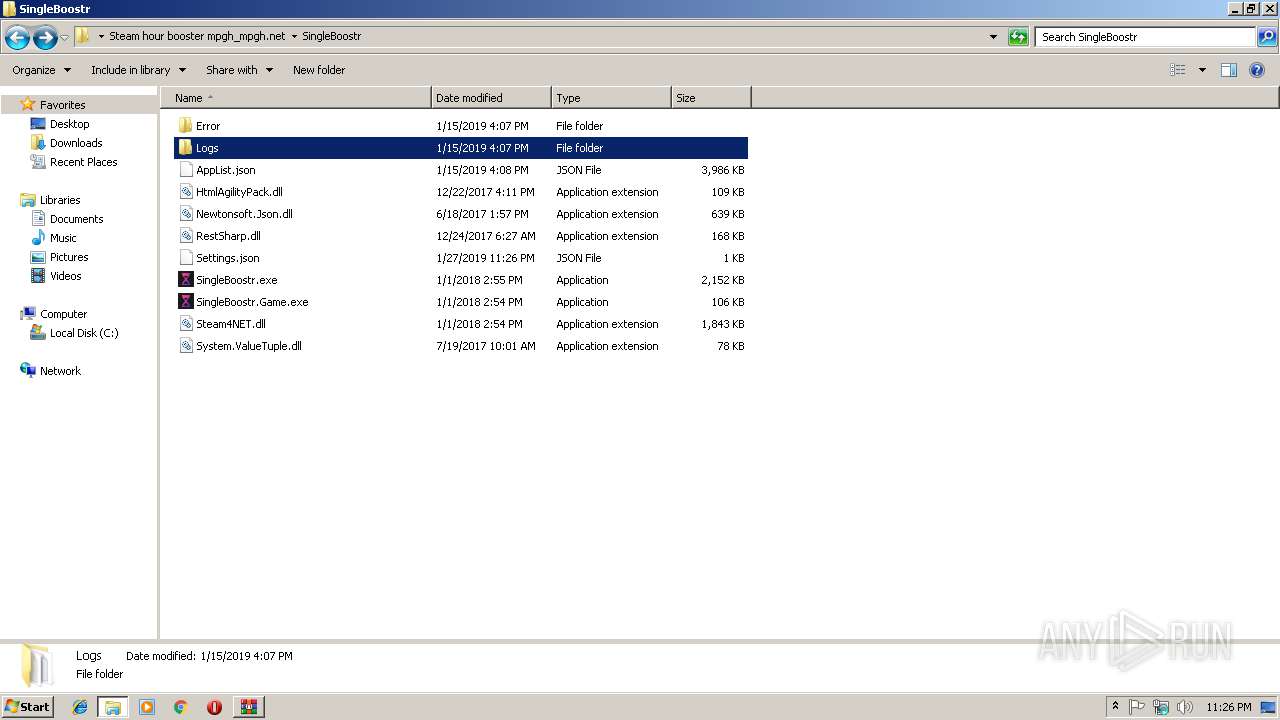Select the SingleBoostr.Game.exe application icon

click(x=186, y=302)
